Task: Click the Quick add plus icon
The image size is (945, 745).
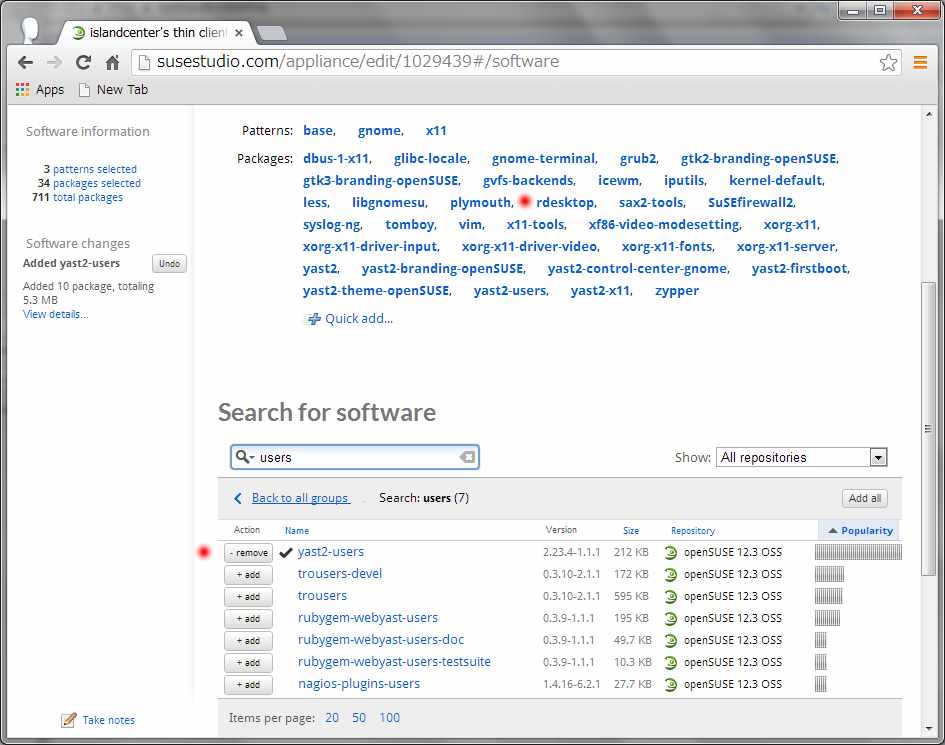Action: 313,319
